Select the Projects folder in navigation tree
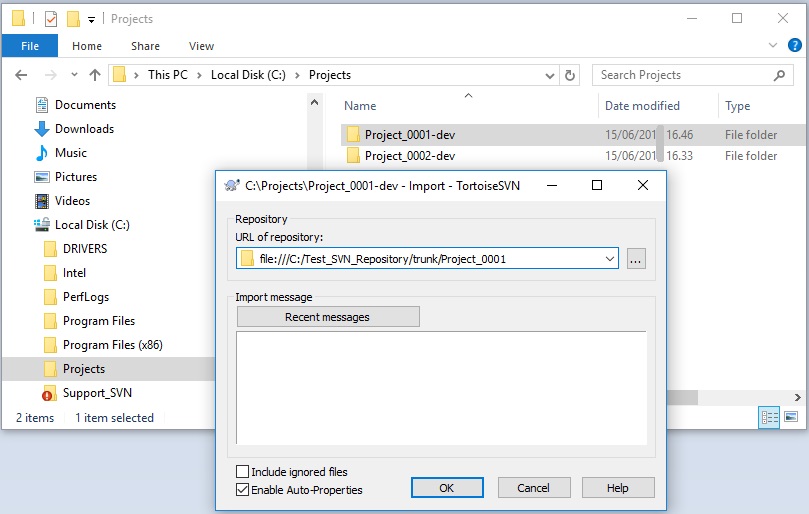Screen dimensions: 809x514 pos(84,369)
